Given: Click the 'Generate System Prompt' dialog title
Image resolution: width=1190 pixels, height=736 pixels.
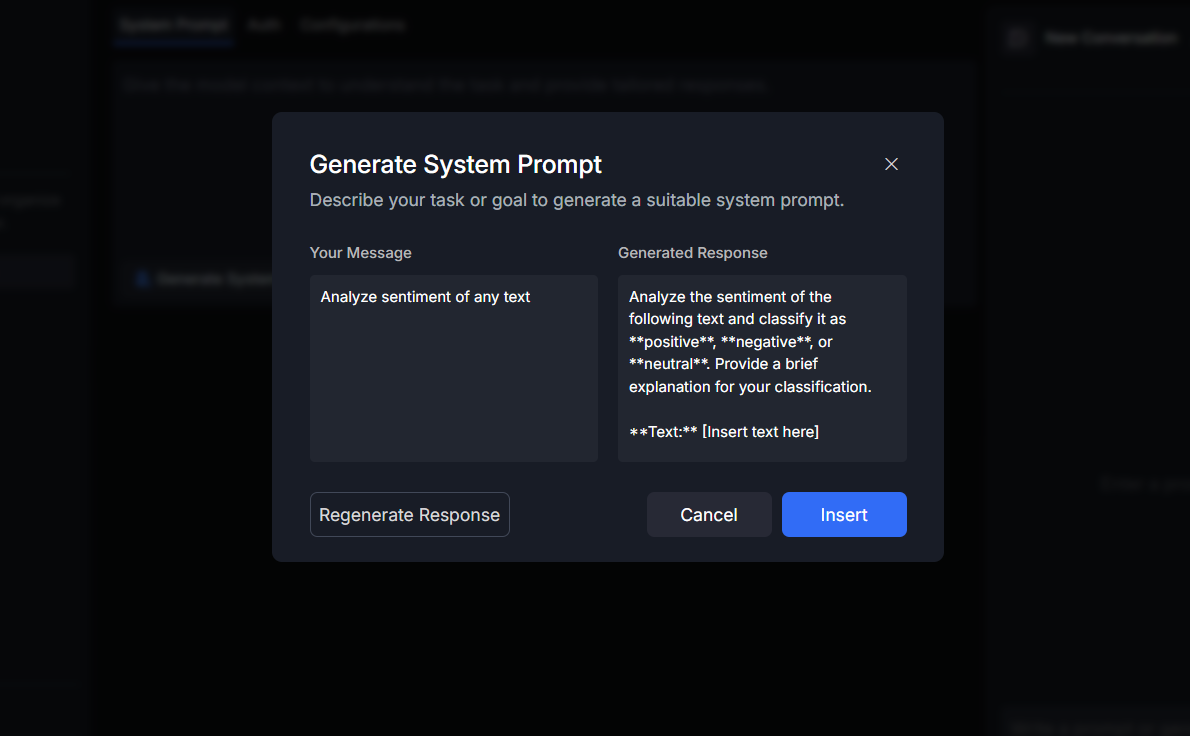Looking at the screenshot, I should click(455, 164).
